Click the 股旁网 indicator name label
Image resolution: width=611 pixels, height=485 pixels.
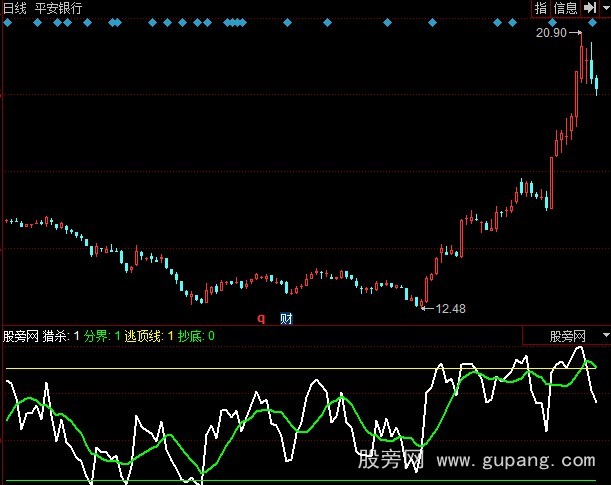coord(21,337)
